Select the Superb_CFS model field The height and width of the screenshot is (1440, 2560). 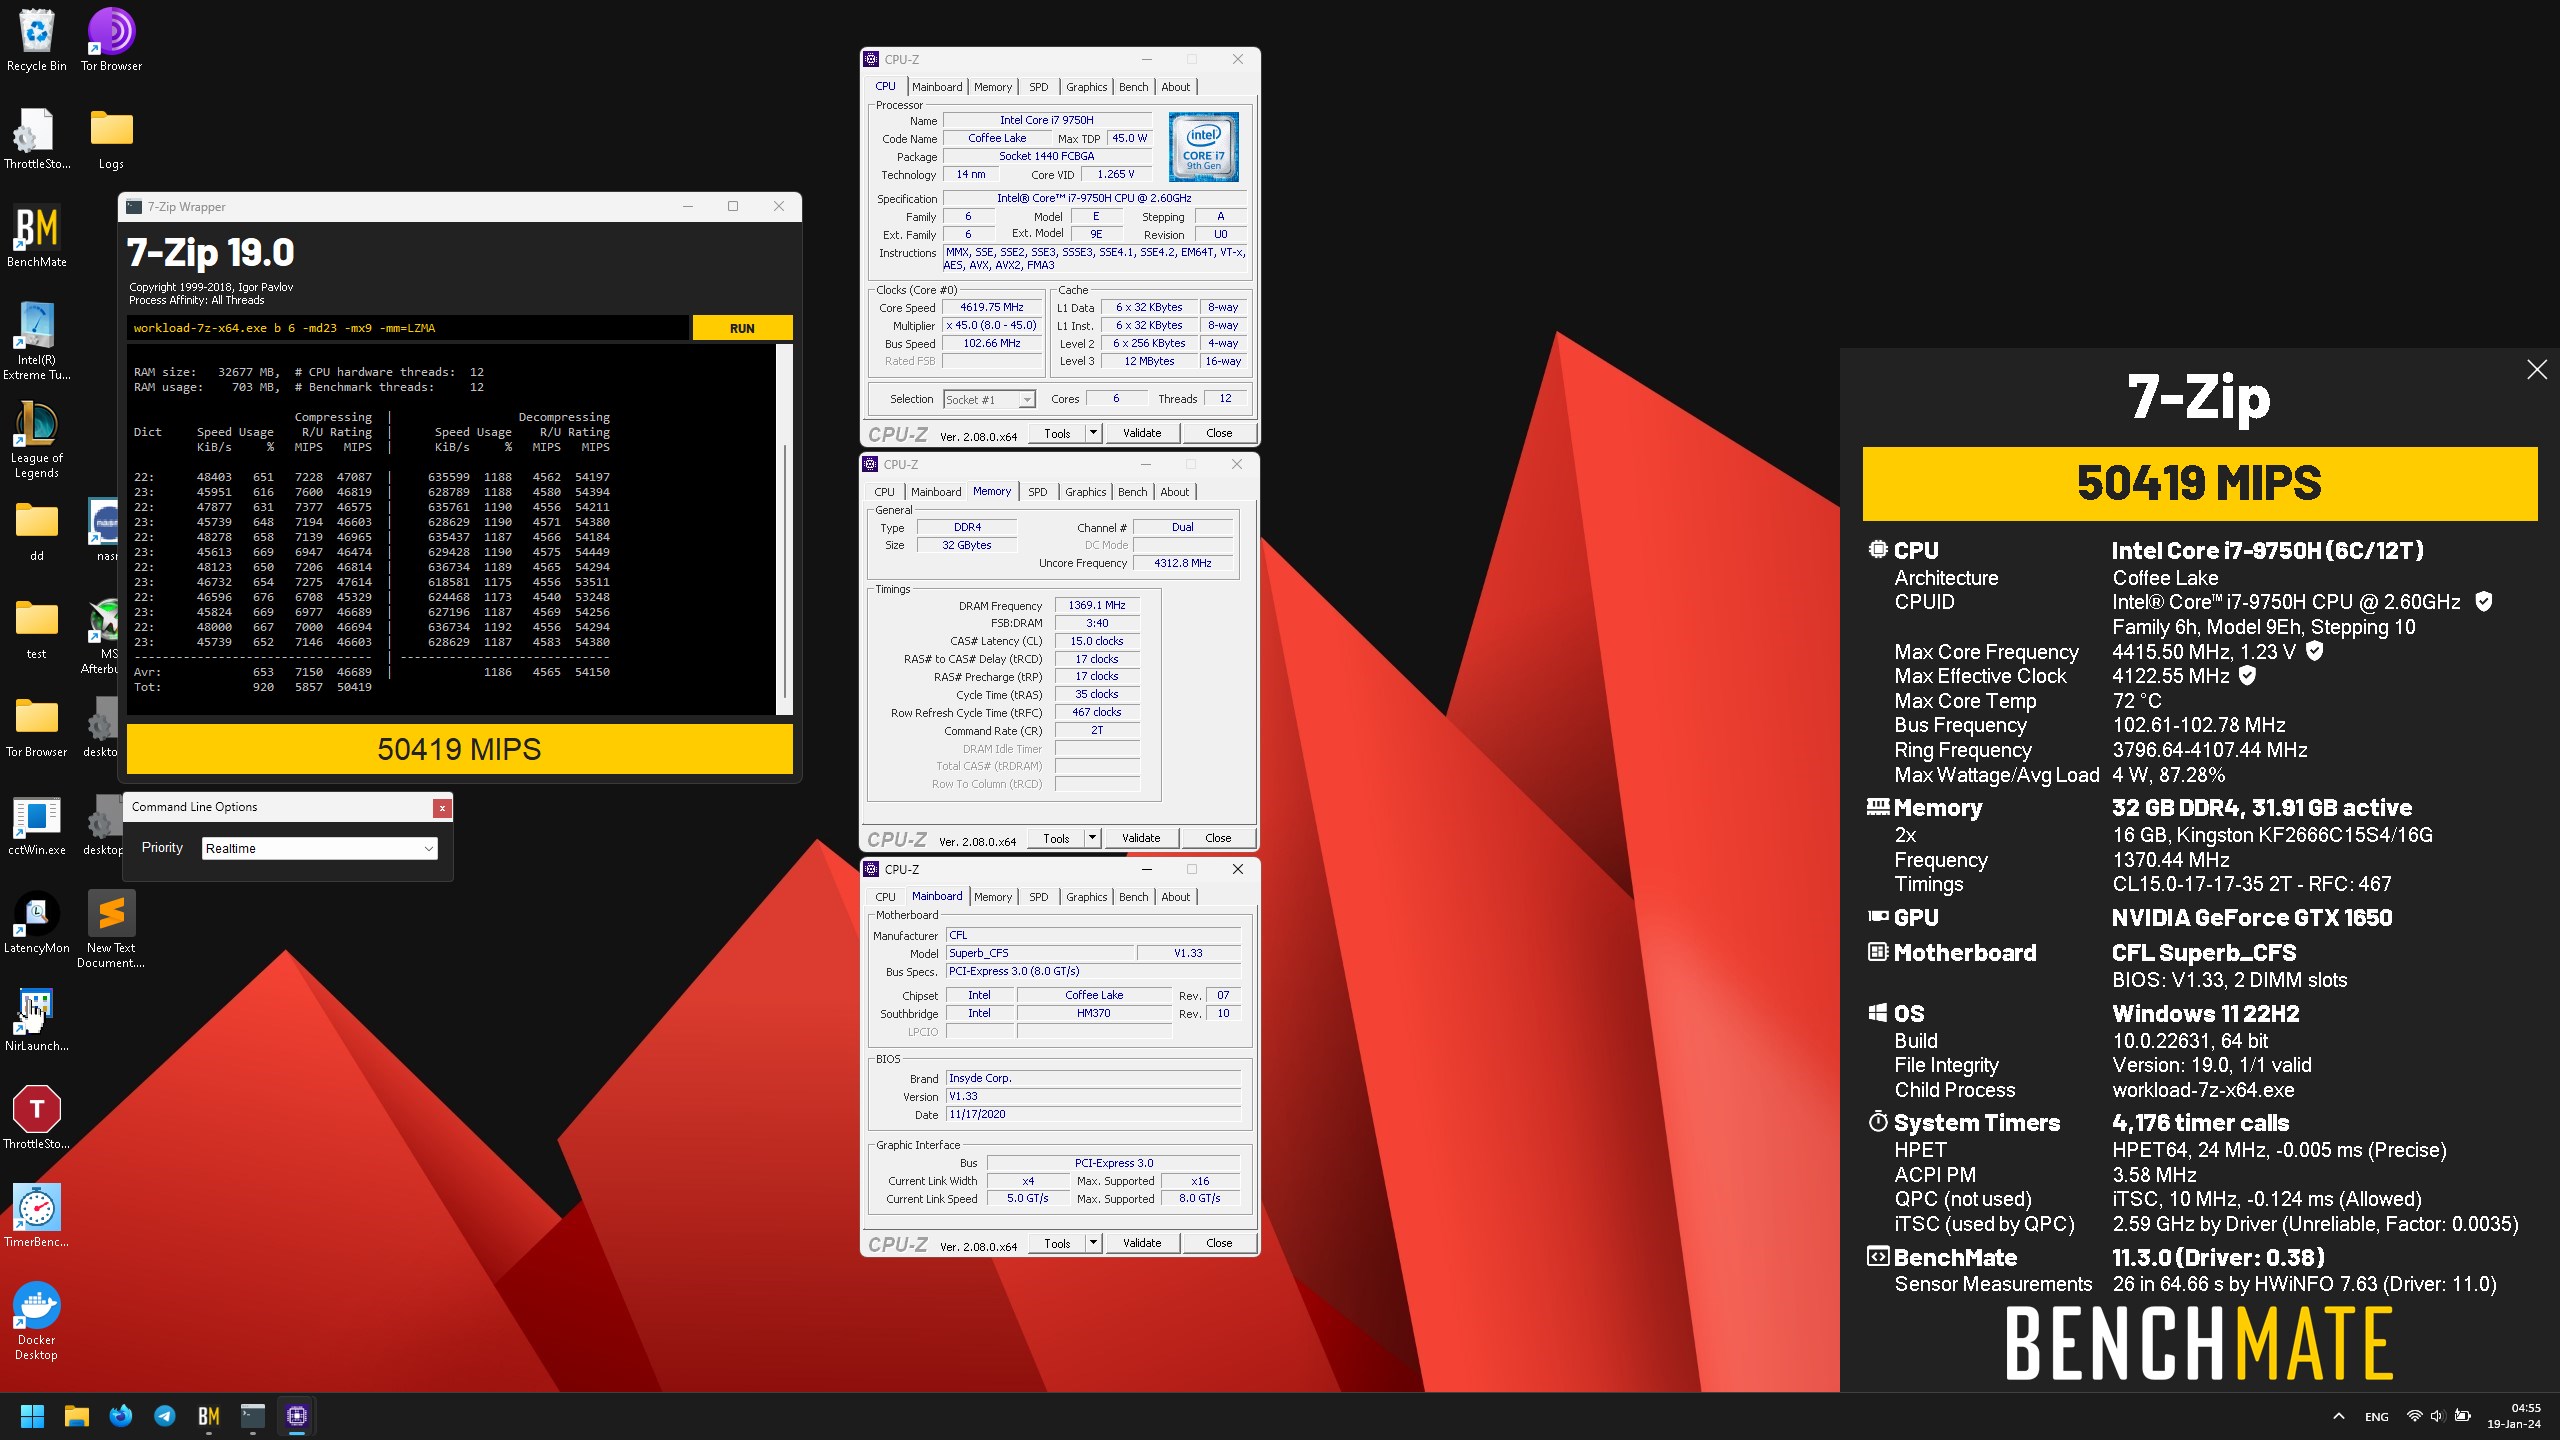pyautogui.click(x=1040, y=953)
